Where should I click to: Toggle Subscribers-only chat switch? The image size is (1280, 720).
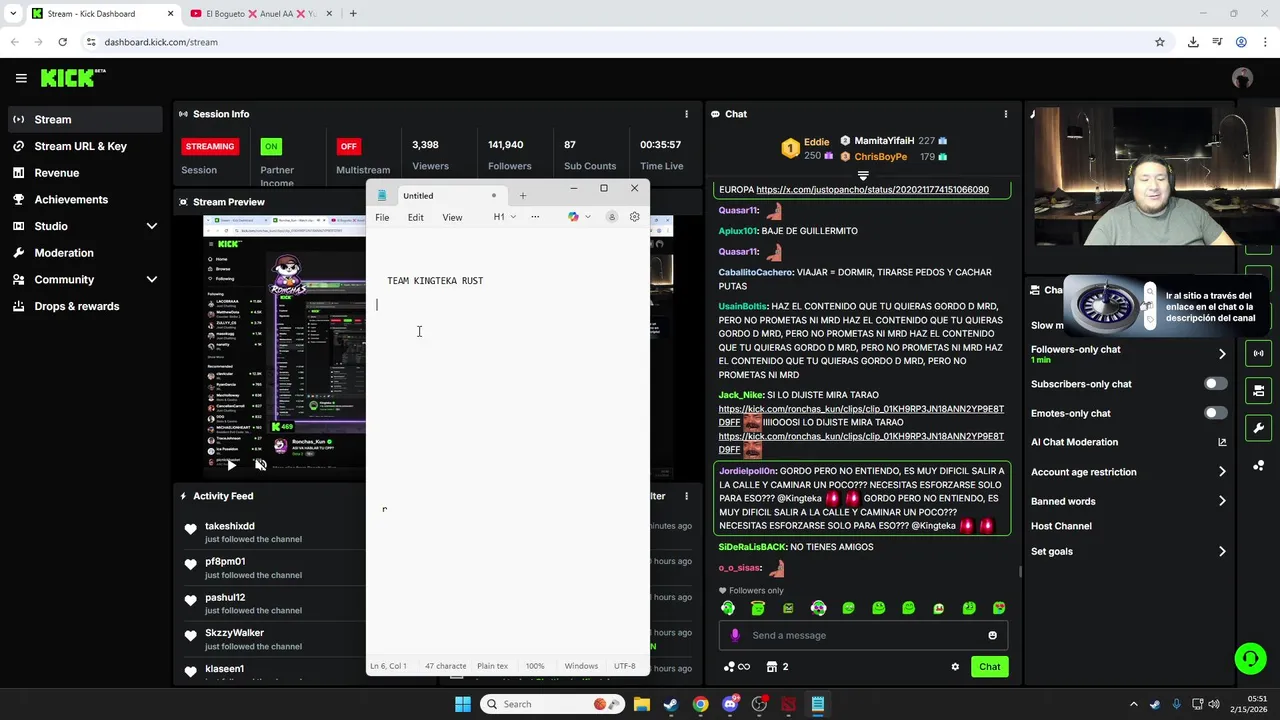click(1215, 384)
